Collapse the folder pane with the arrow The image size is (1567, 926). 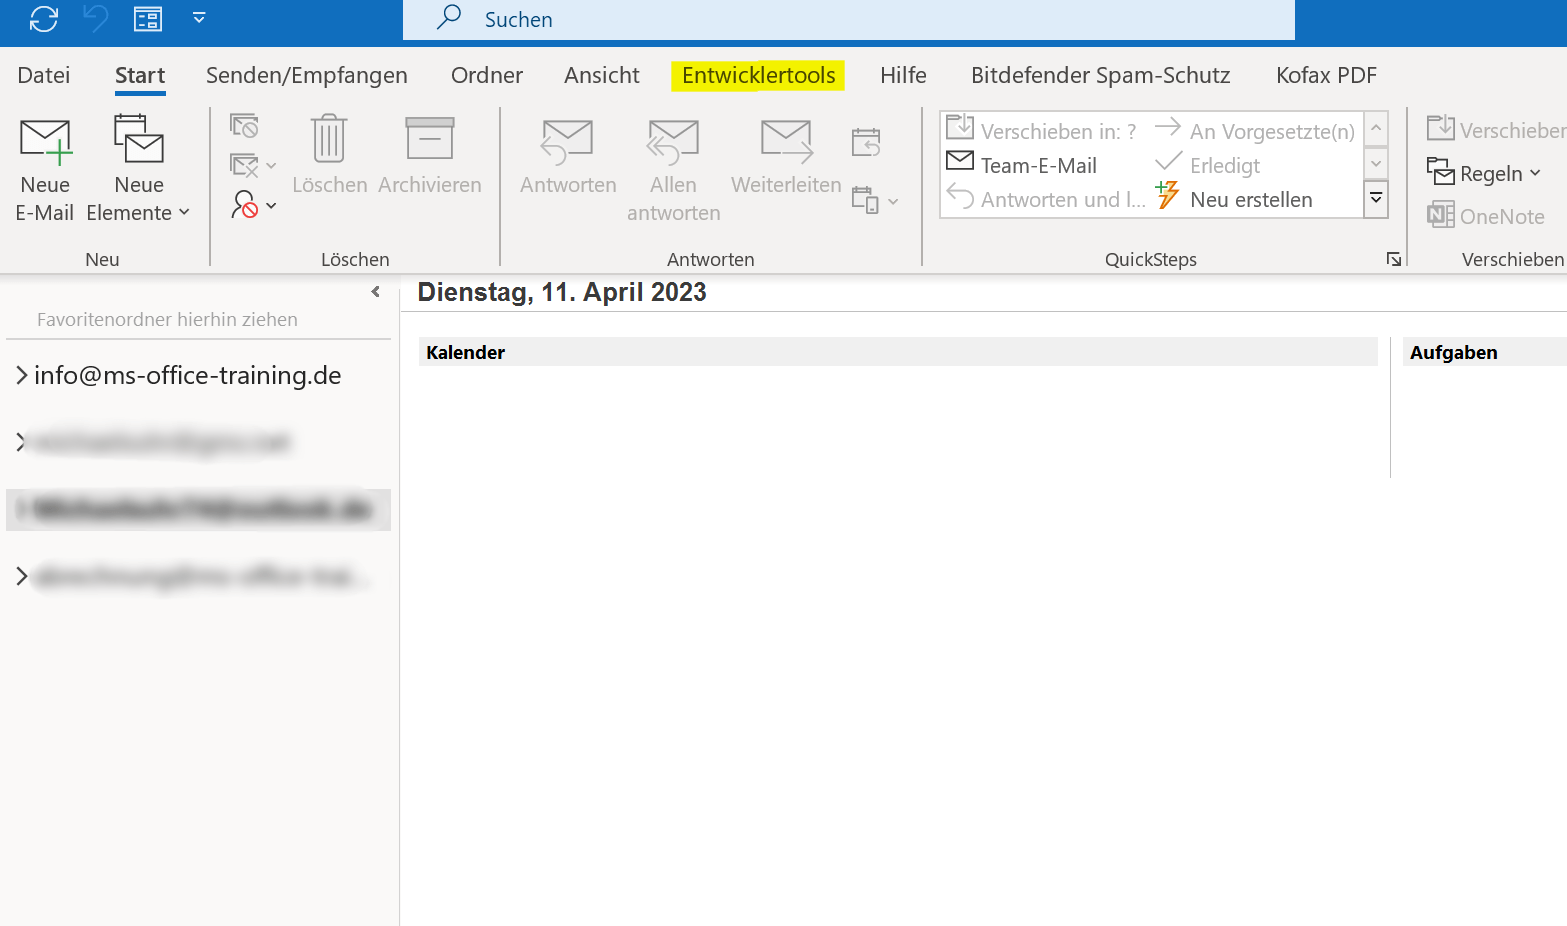click(x=375, y=292)
